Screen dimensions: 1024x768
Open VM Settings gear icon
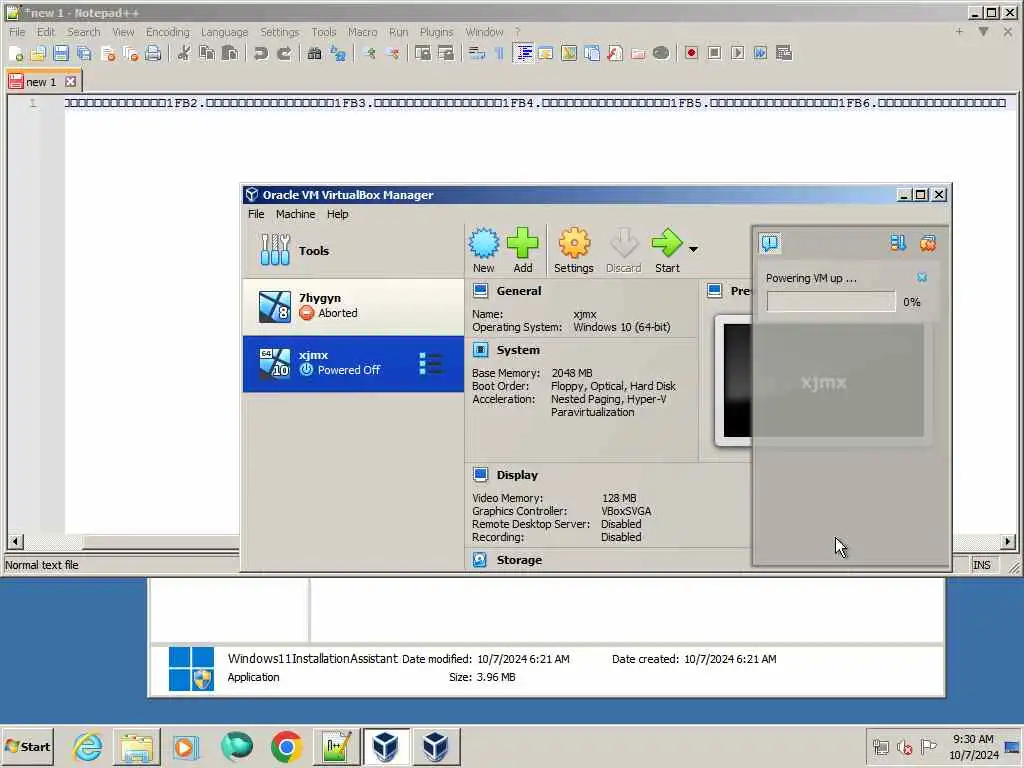coord(573,250)
